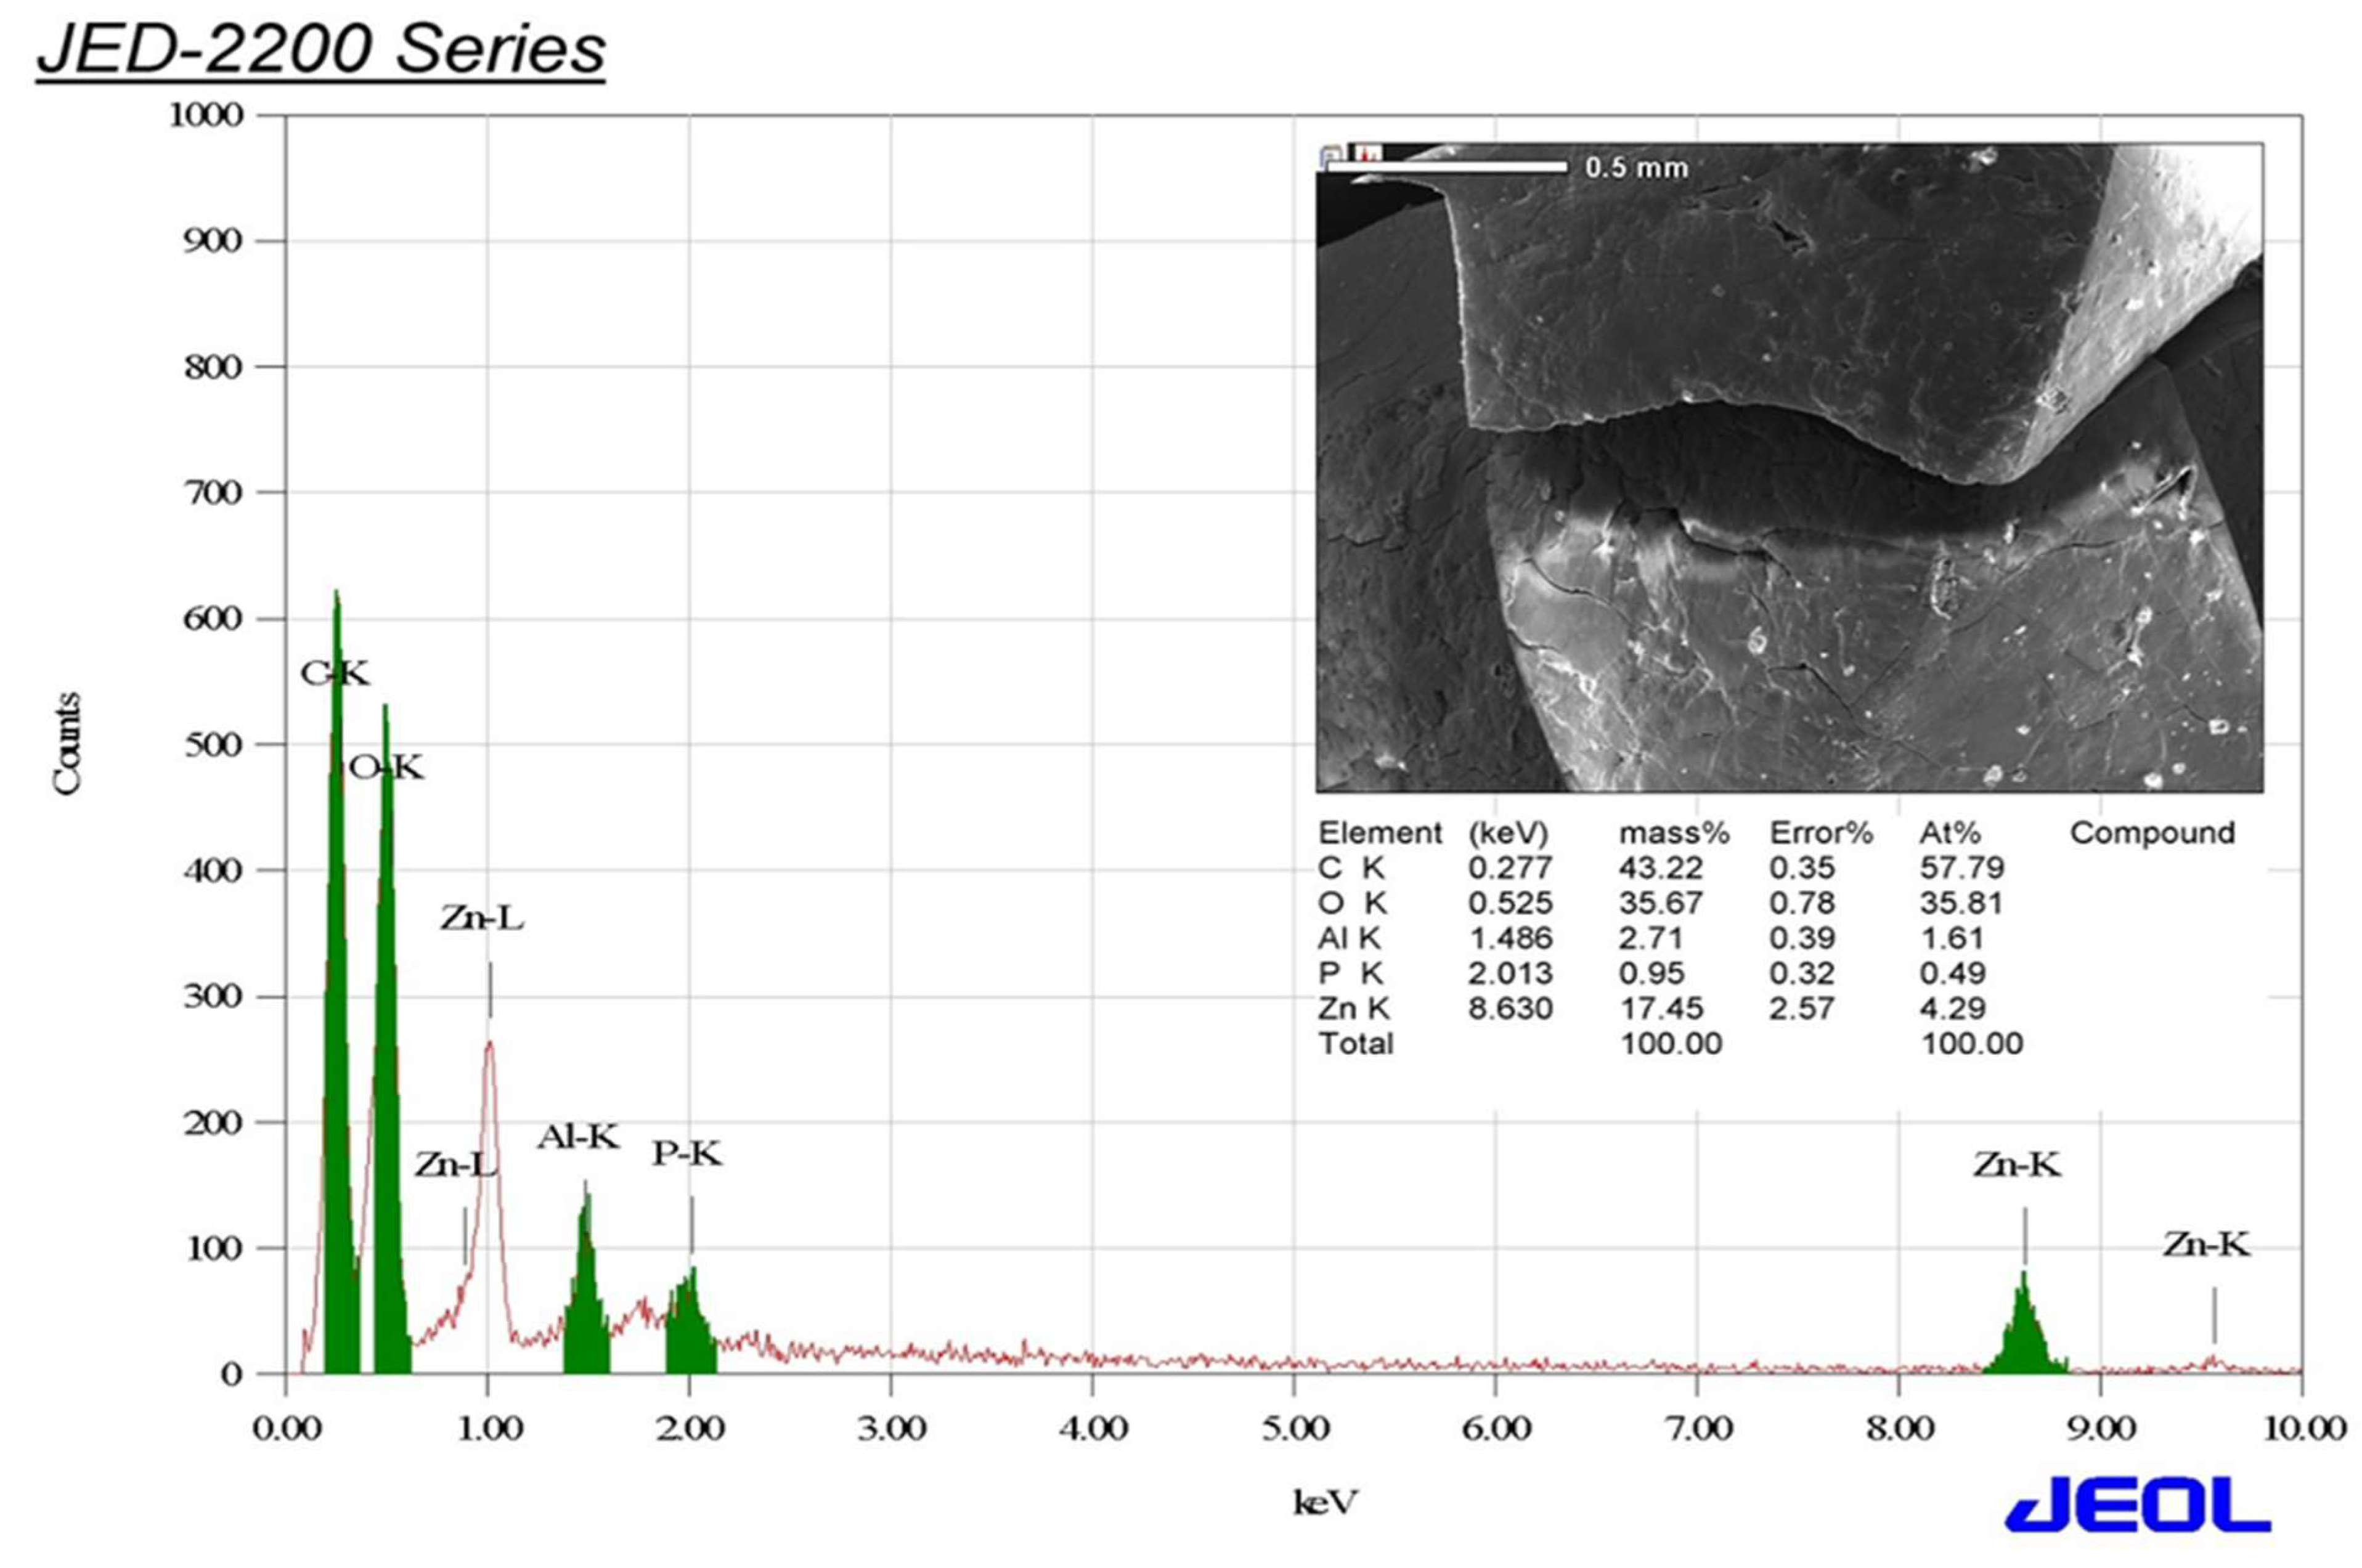Click the Compound column header

[x=2152, y=833]
